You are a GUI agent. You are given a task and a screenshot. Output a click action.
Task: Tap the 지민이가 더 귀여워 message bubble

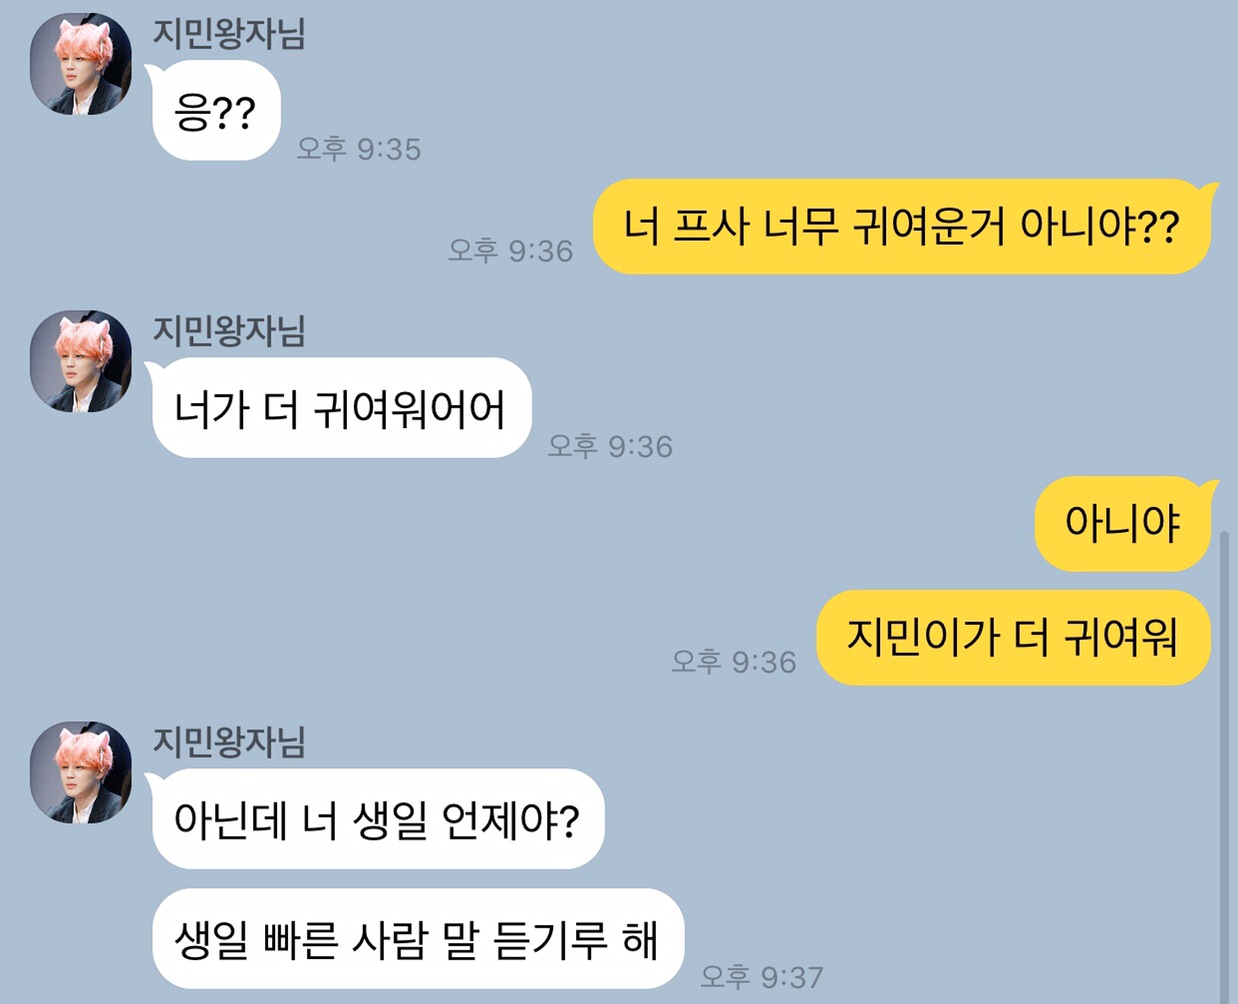(1014, 638)
